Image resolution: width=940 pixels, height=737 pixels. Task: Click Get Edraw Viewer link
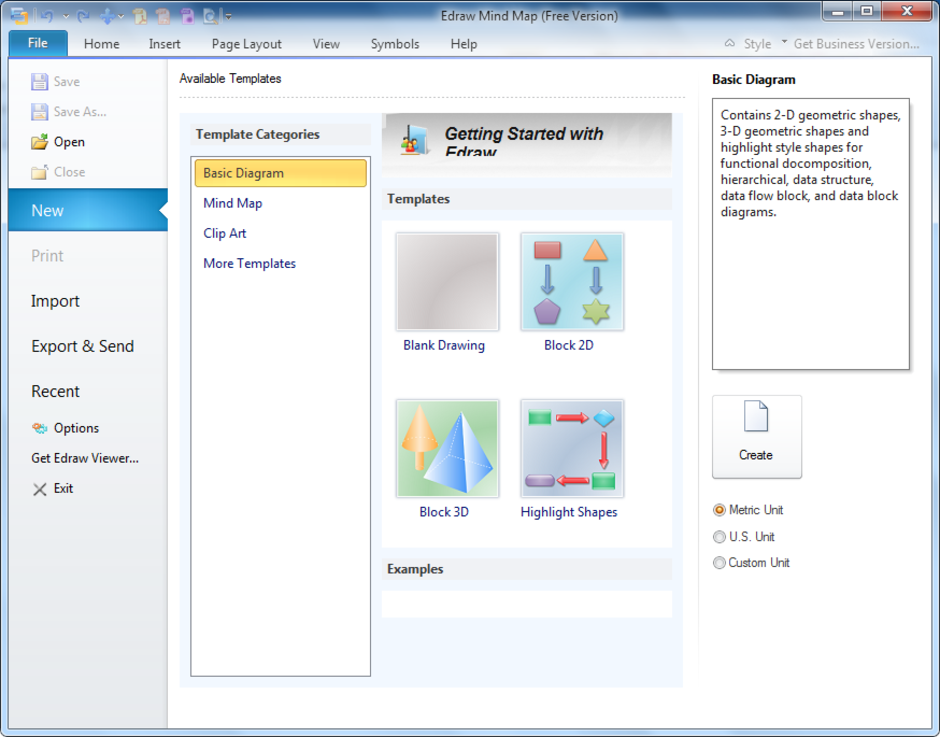(x=85, y=458)
